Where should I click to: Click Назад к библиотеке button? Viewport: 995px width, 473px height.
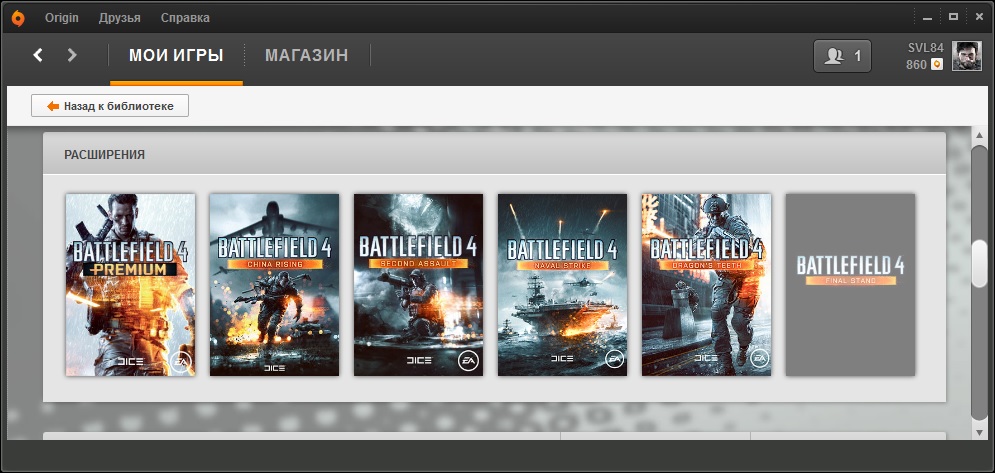(110, 106)
